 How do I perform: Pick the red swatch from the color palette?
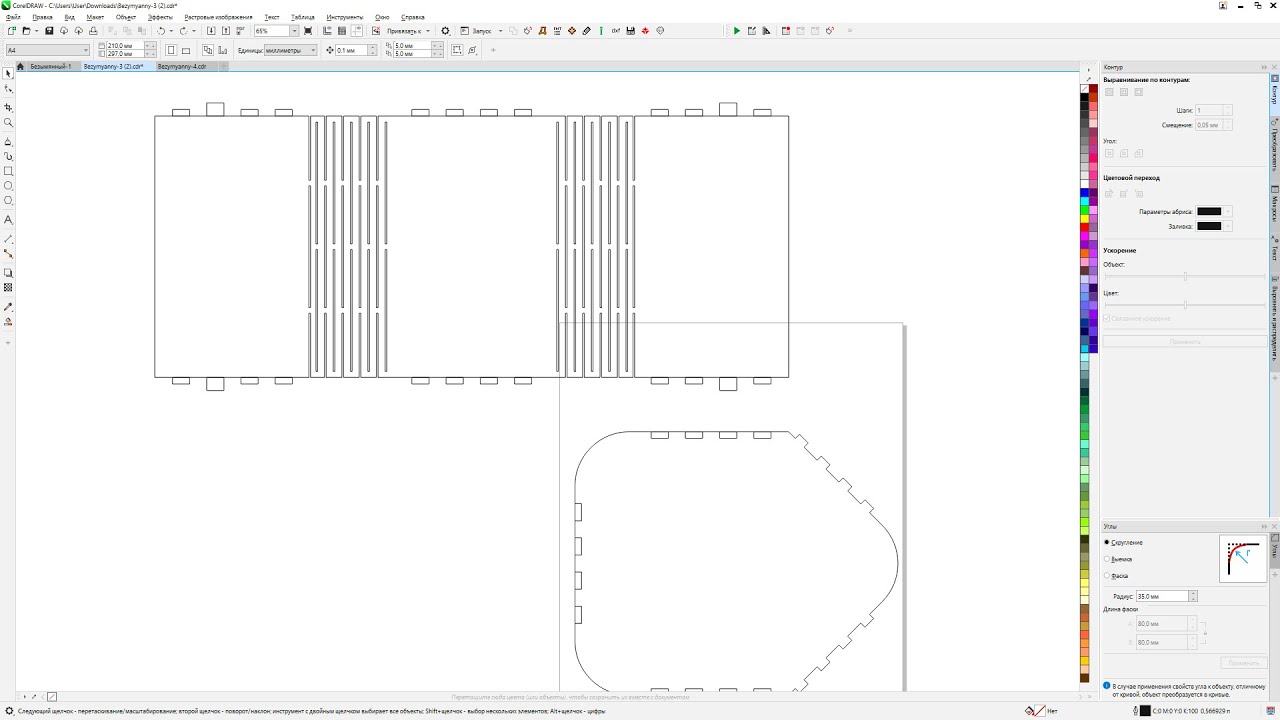(x=1084, y=227)
